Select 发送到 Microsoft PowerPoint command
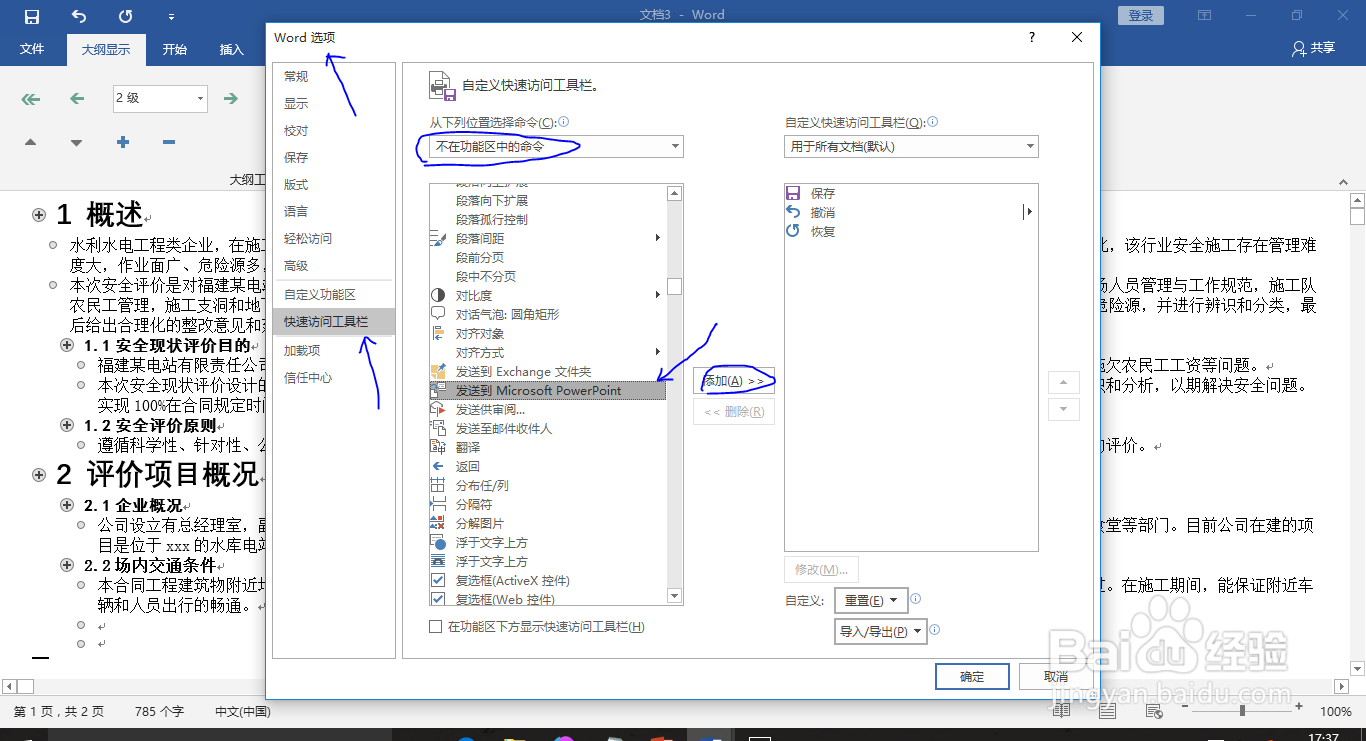1366x741 pixels. (547, 390)
